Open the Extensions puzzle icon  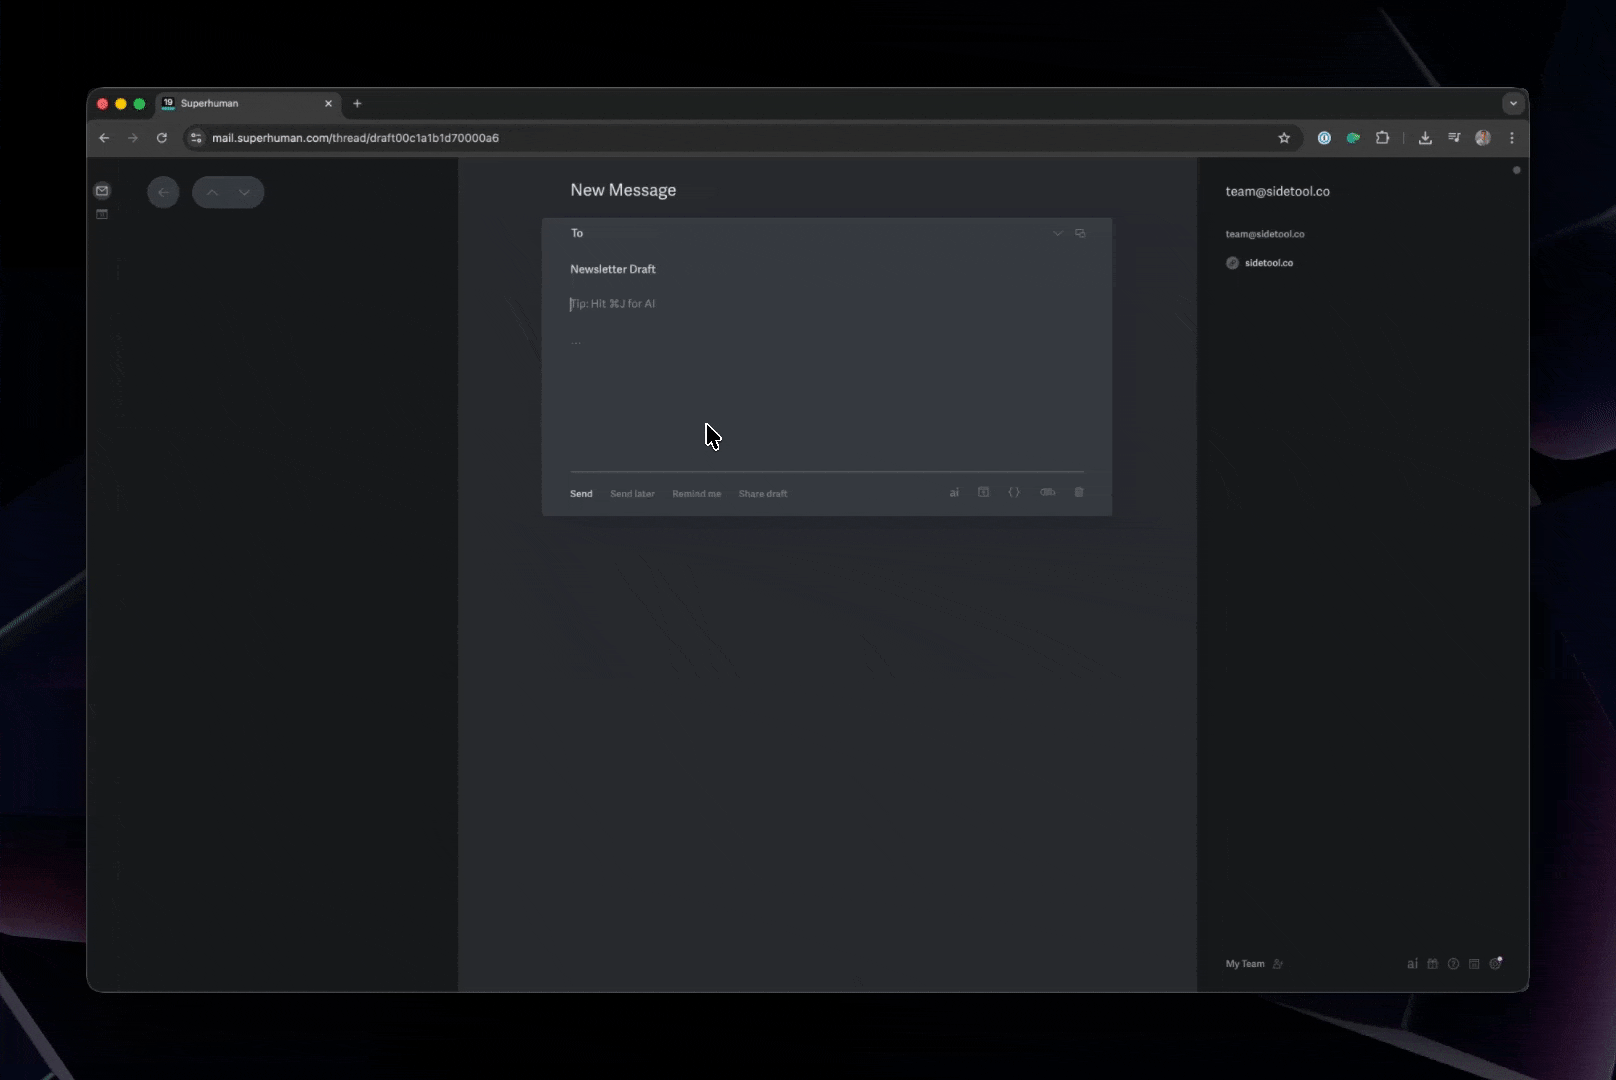pos(1382,138)
